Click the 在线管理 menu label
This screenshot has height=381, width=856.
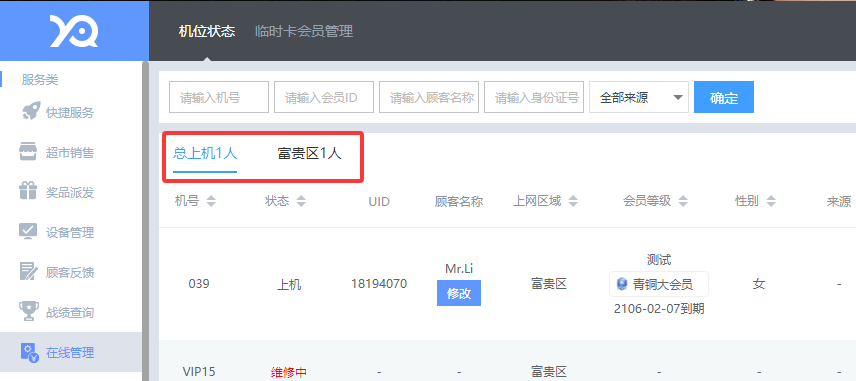[70, 353]
